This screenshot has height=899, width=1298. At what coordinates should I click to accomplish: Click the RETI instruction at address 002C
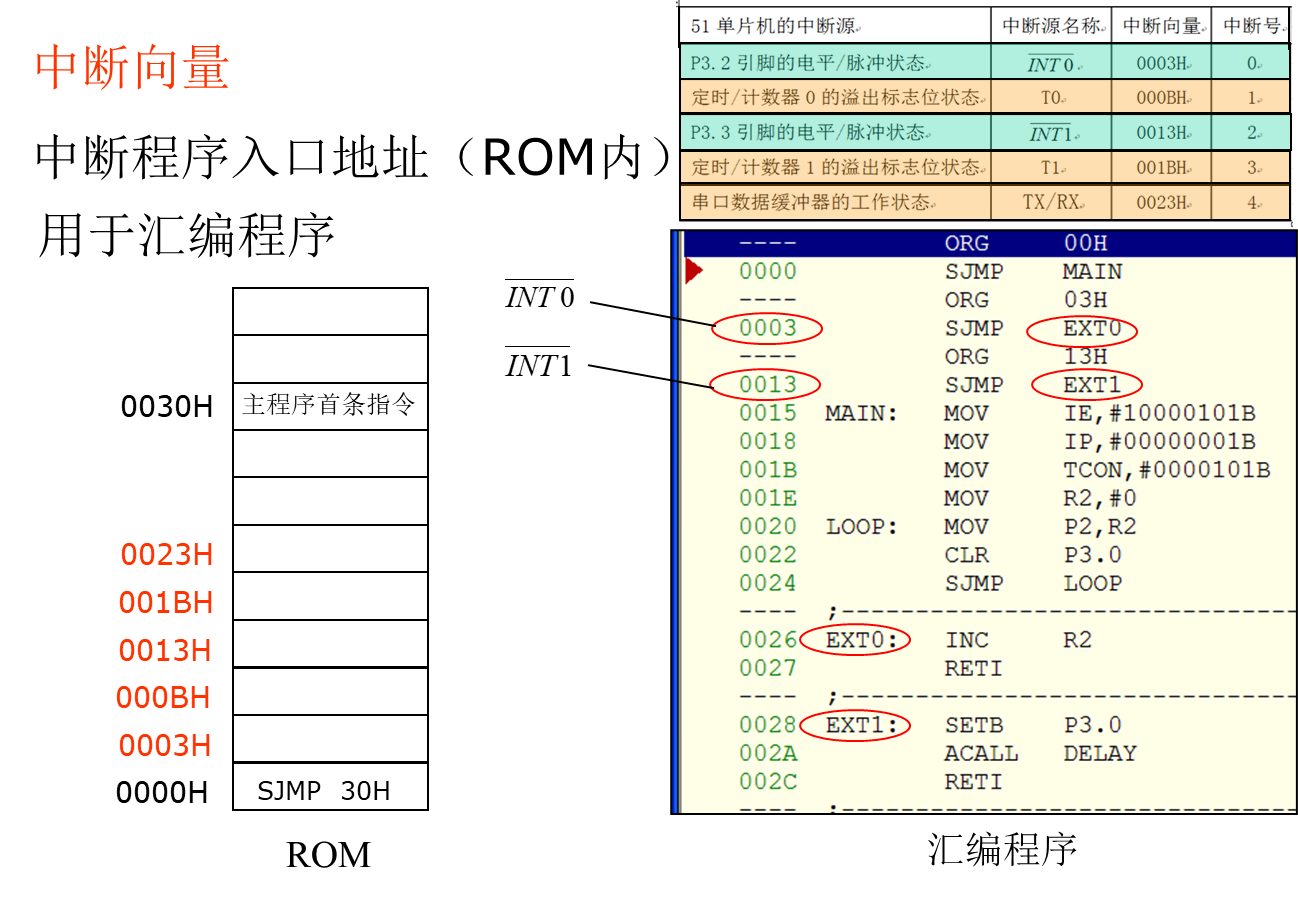[973, 782]
